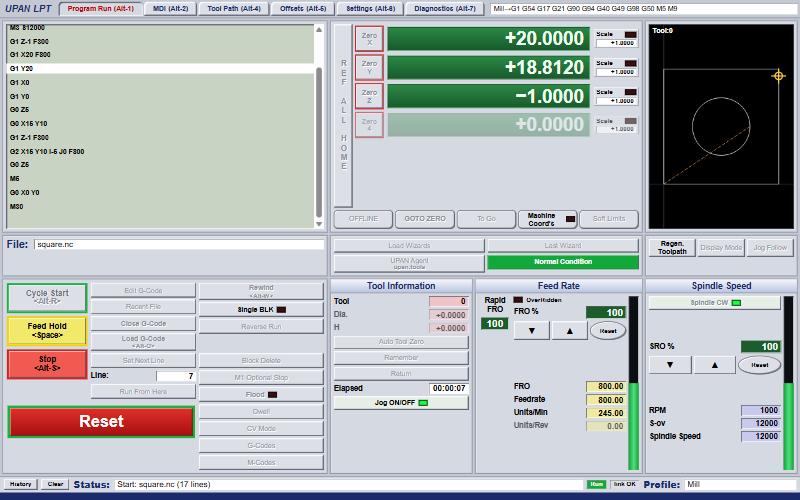Click the Y axis position readout
This screenshot has height=500, width=800.
point(488,67)
